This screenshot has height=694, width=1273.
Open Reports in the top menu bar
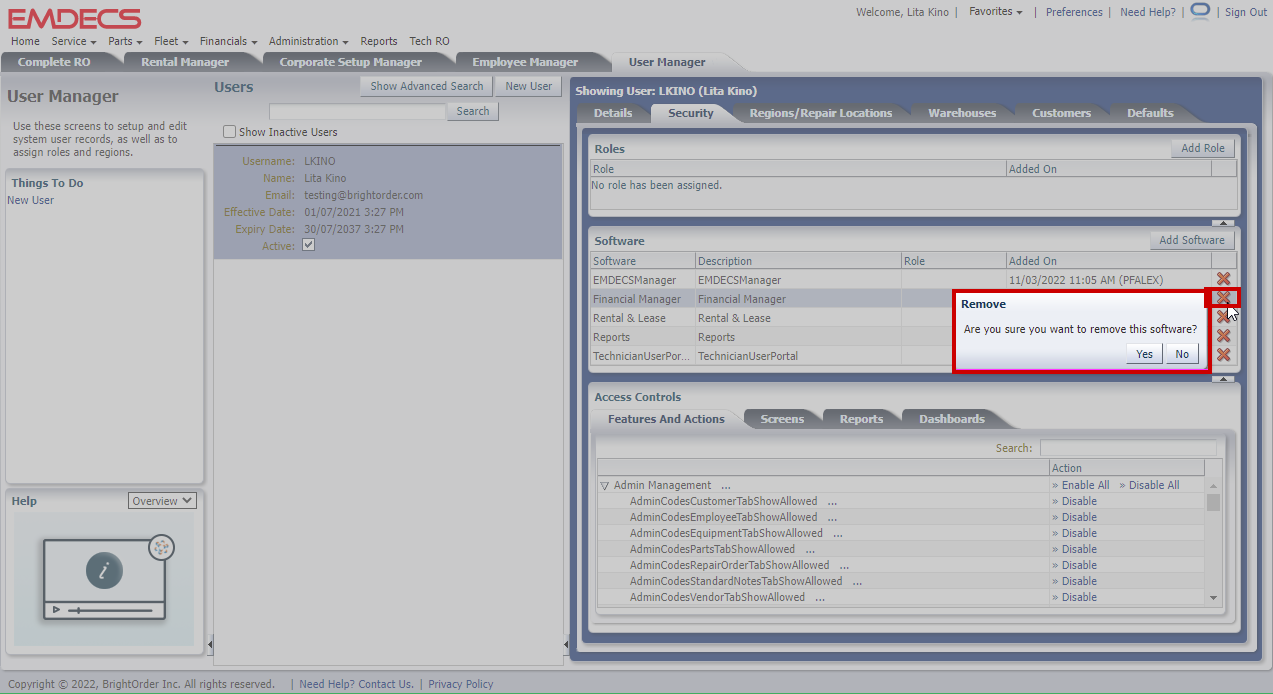pyautogui.click(x=379, y=41)
